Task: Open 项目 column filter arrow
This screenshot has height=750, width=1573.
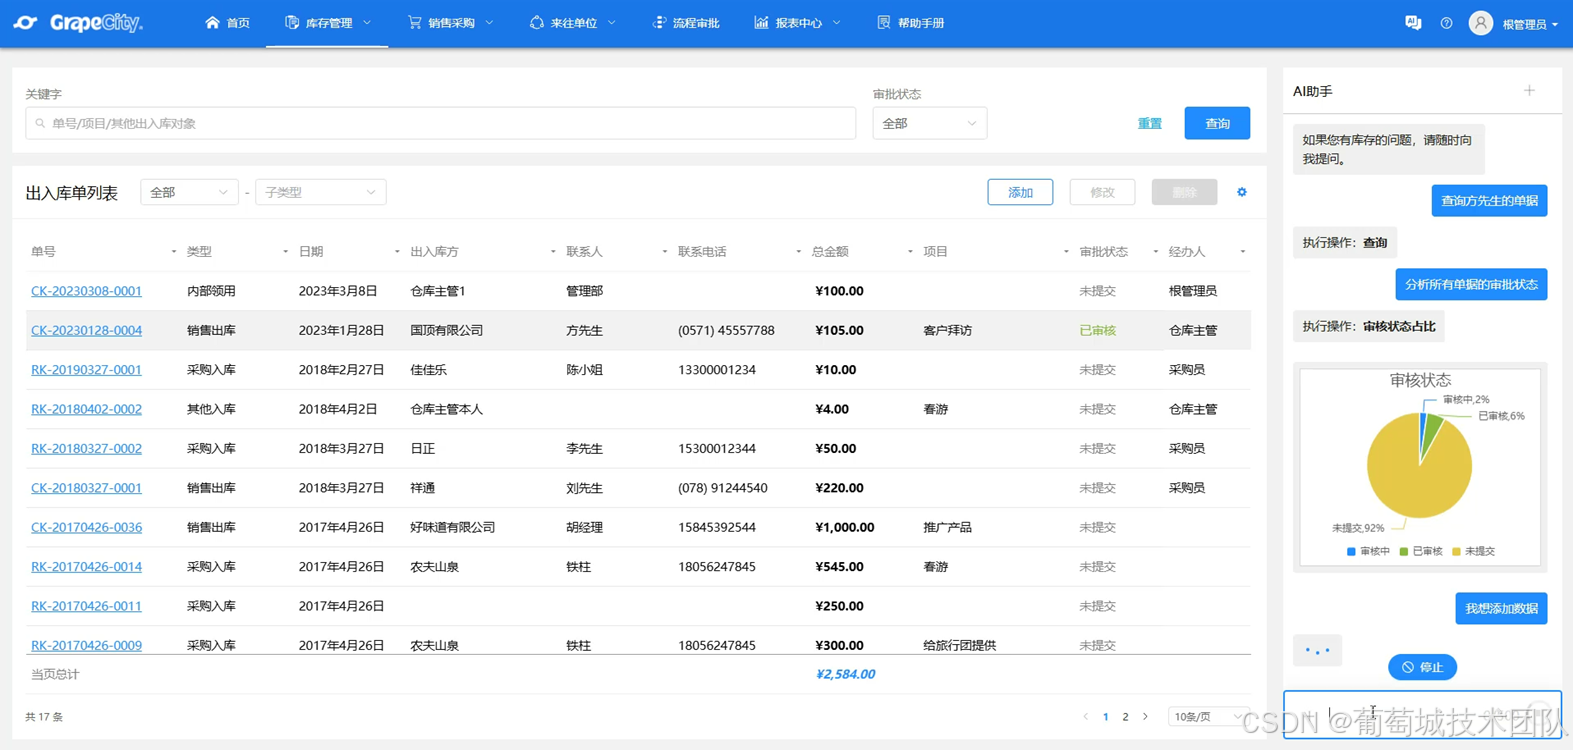Action: coord(1066,252)
